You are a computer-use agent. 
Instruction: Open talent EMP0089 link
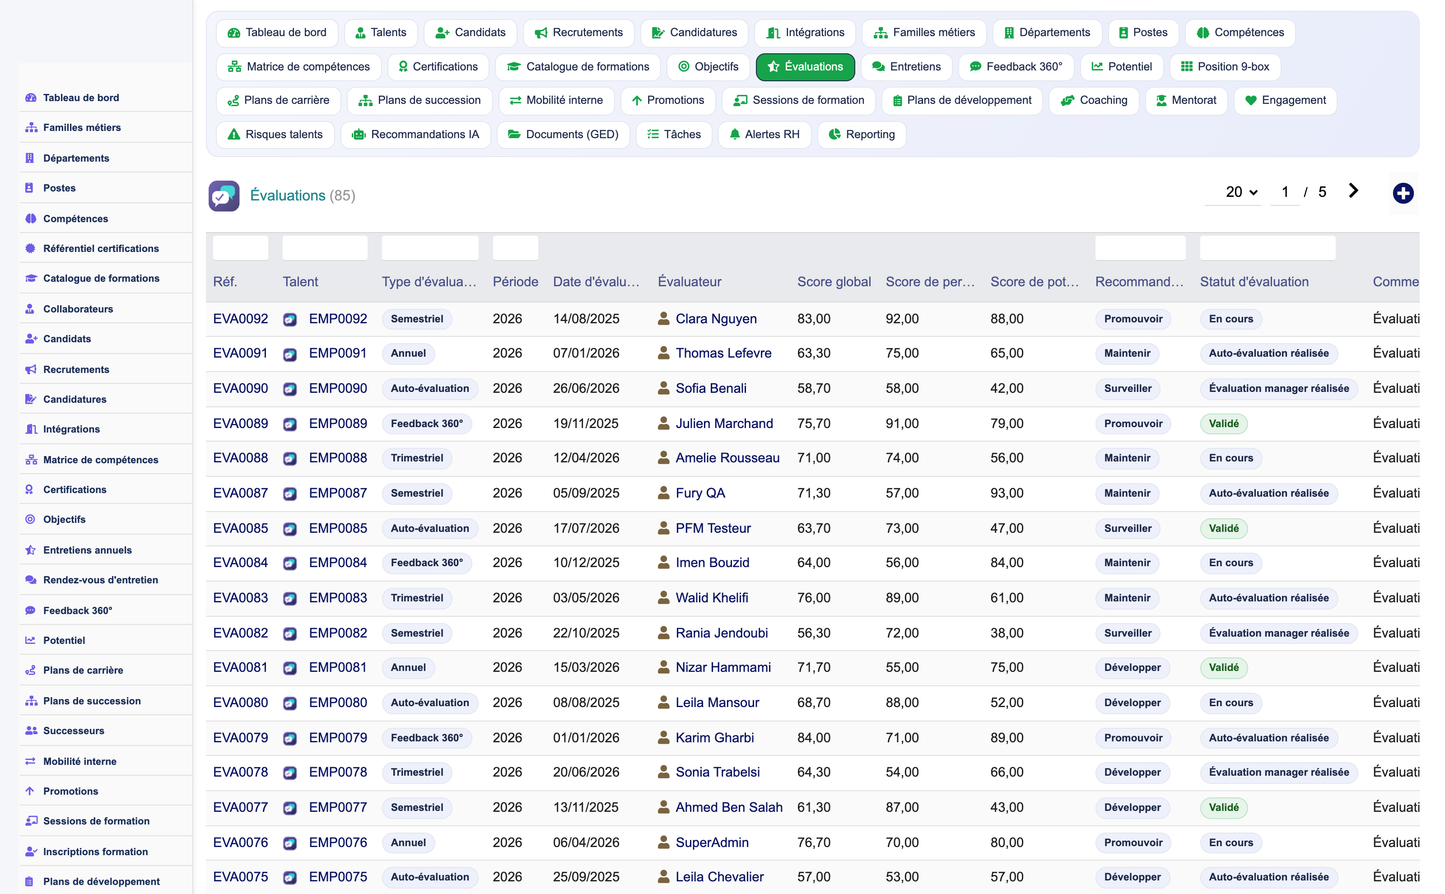[338, 424]
